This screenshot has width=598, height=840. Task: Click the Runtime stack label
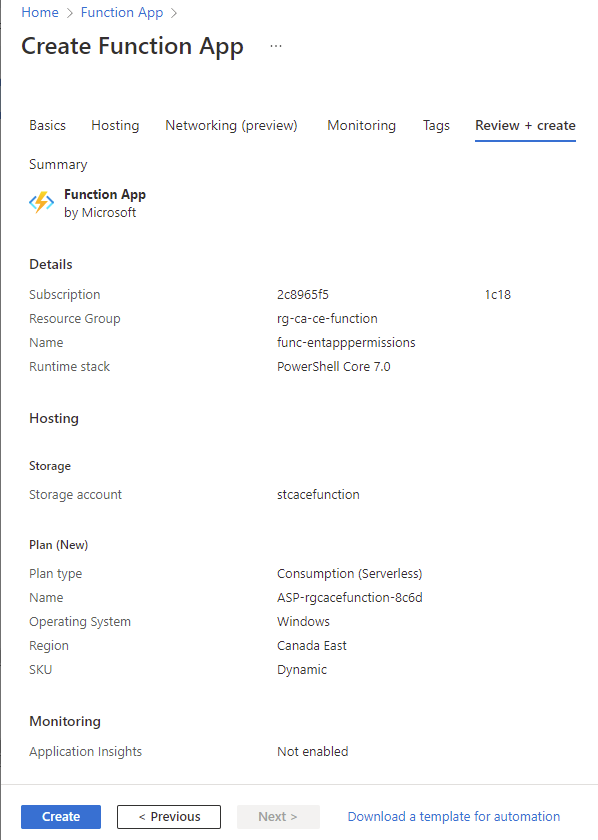click(69, 366)
